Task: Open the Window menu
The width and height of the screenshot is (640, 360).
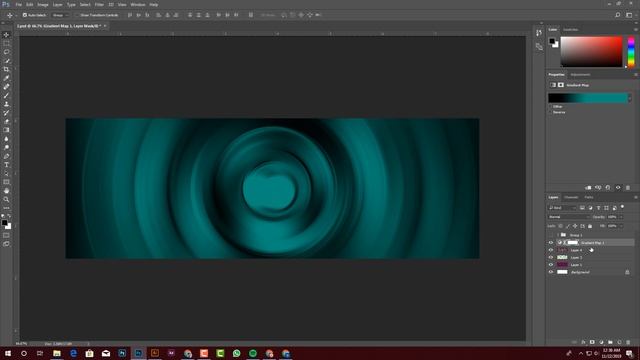Action: 138,4
